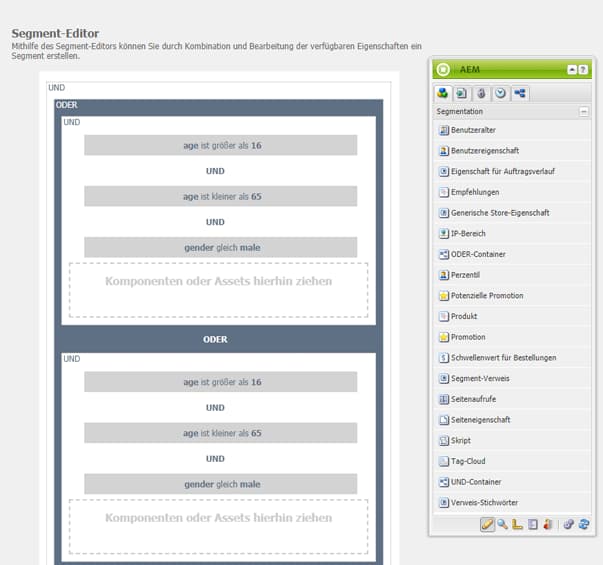The width and height of the screenshot is (603, 565).
Task: Select the ODER-Container component icon
Action: pyautogui.click(x=444, y=254)
